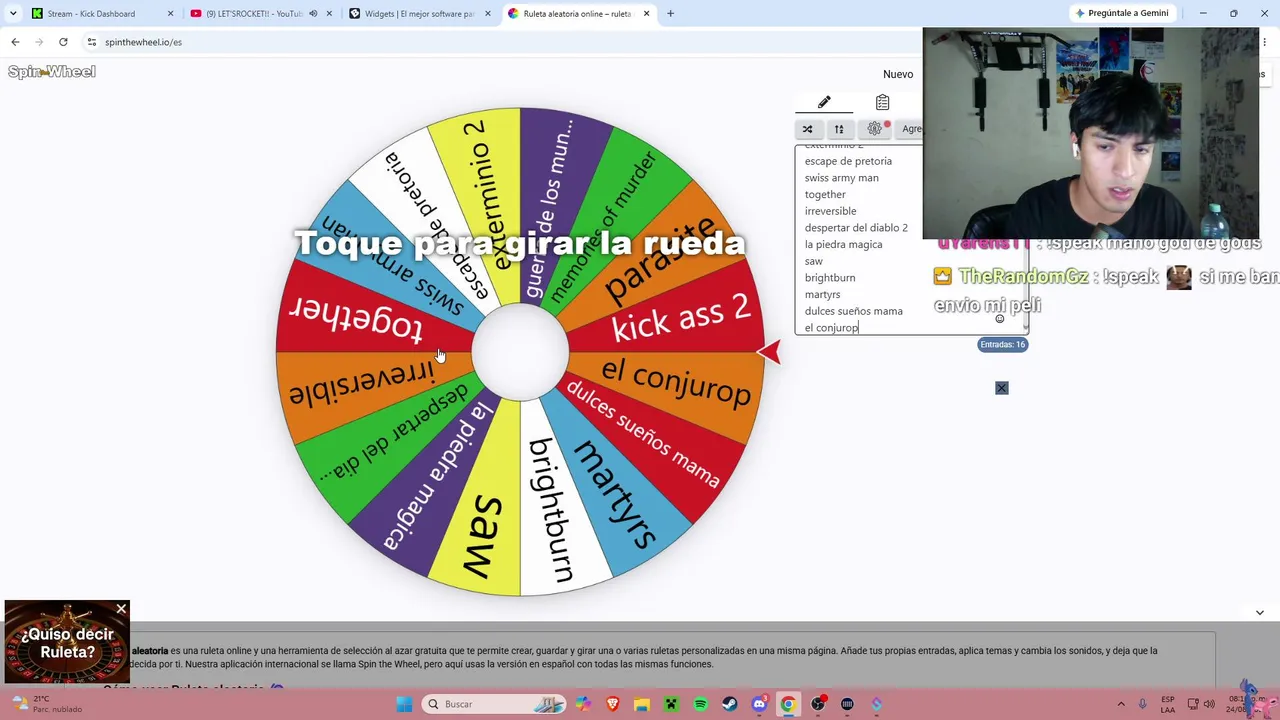The width and height of the screenshot is (1280, 720).
Task: Open the wheel settings gear
Action: tap(875, 129)
